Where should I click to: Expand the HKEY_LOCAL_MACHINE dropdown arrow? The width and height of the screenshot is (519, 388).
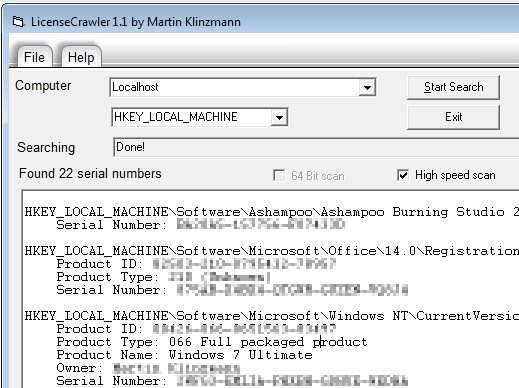pos(279,117)
